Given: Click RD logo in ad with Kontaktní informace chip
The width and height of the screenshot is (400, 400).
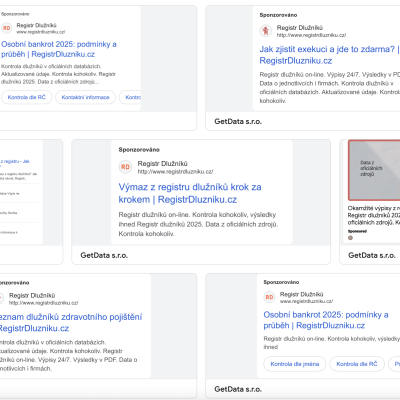Looking at the screenshot, I should tap(7, 28).
